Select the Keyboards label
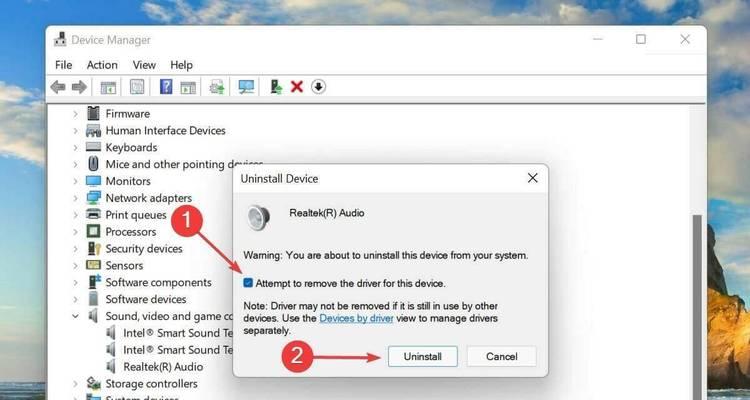 [x=131, y=147]
